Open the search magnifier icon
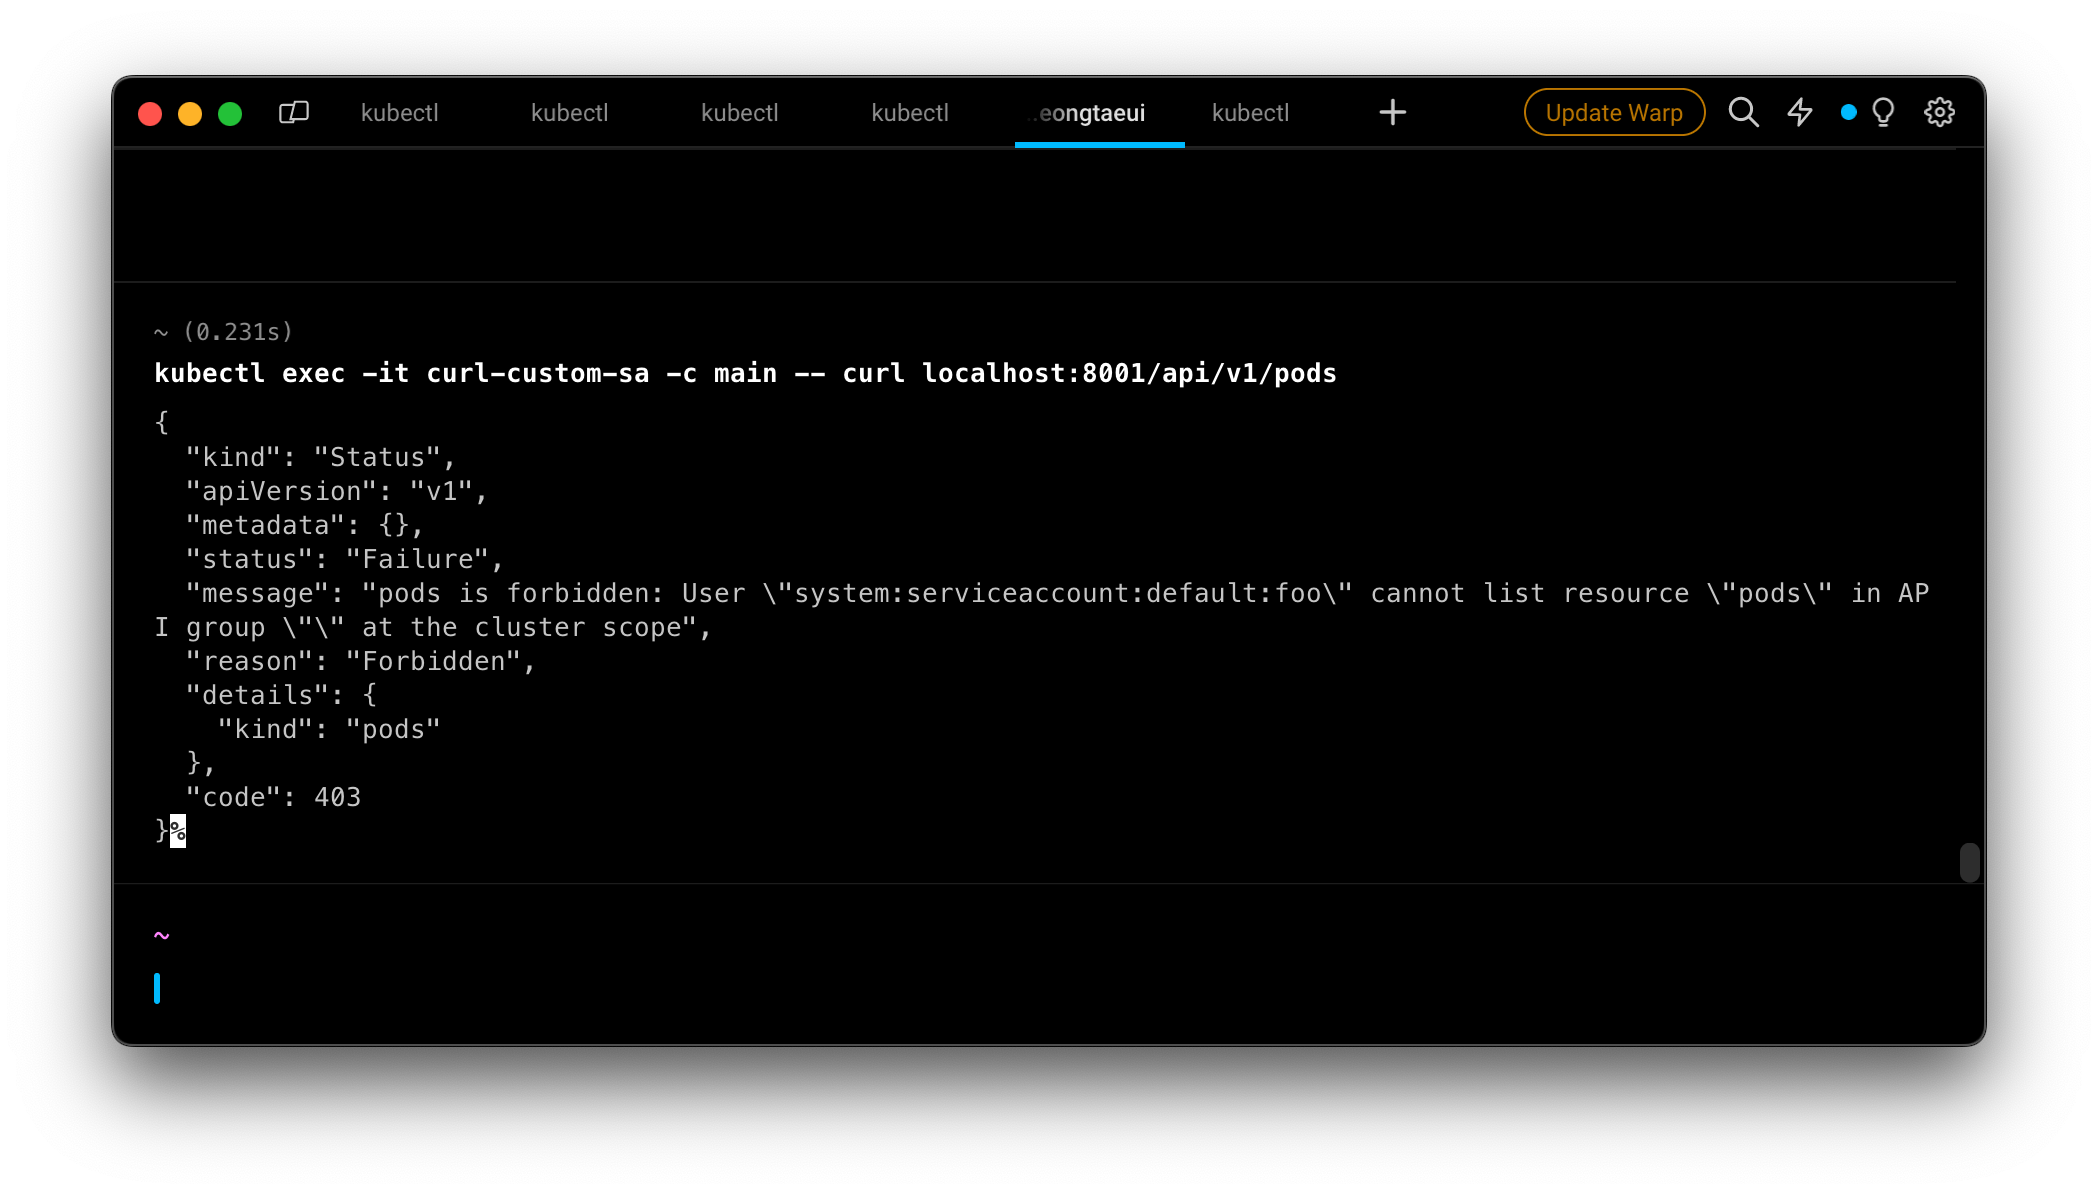The image size is (2098, 1194). click(1743, 113)
